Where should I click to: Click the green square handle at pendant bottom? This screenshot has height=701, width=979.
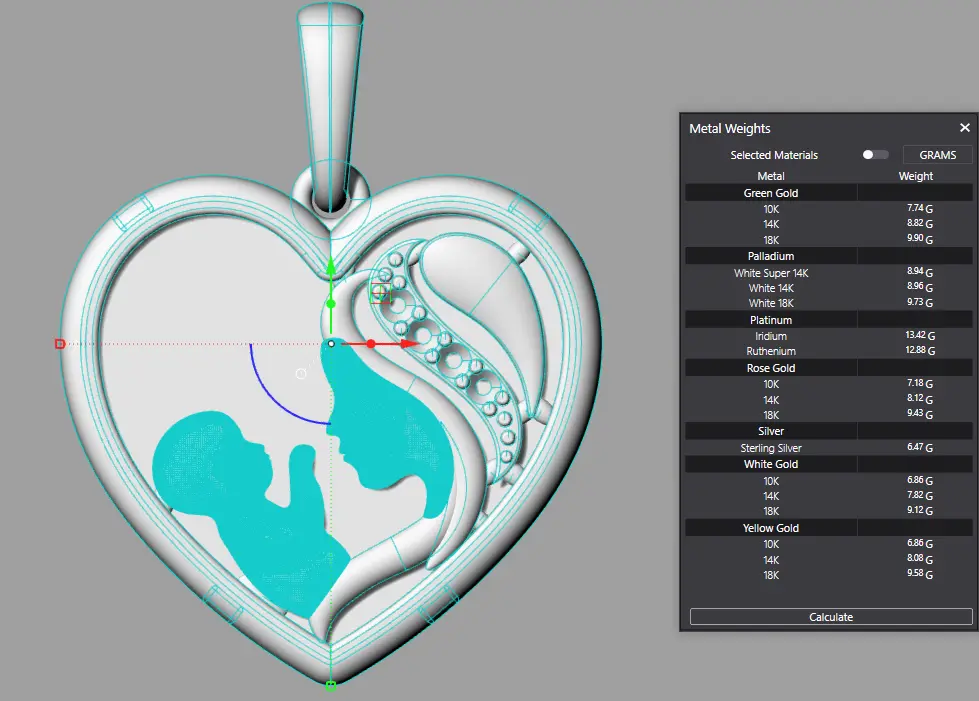[x=331, y=685]
